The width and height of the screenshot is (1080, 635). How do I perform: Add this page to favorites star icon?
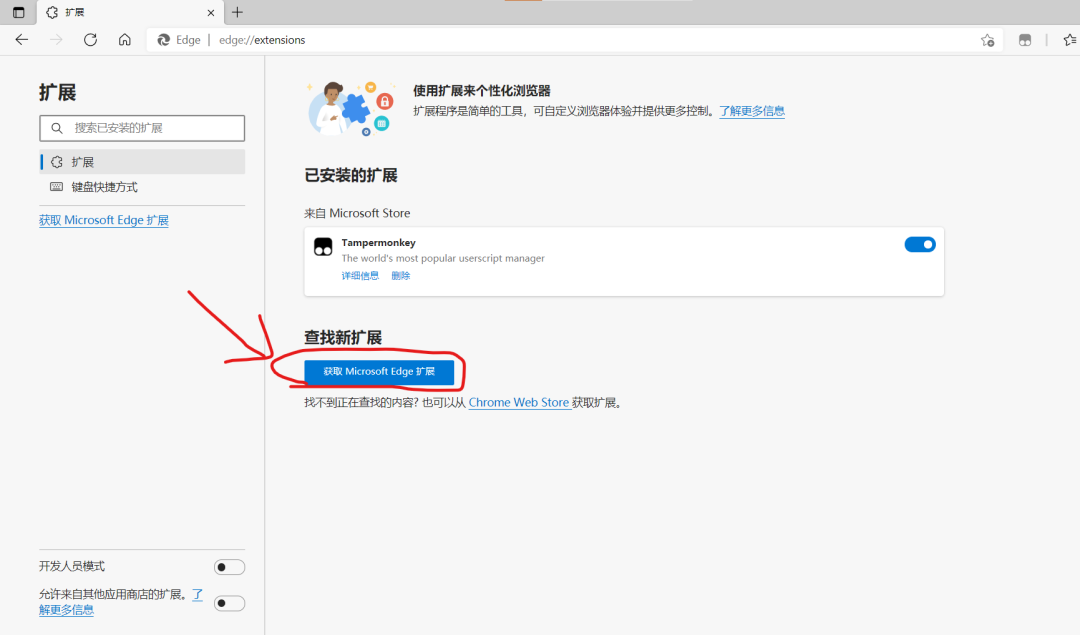coord(988,40)
